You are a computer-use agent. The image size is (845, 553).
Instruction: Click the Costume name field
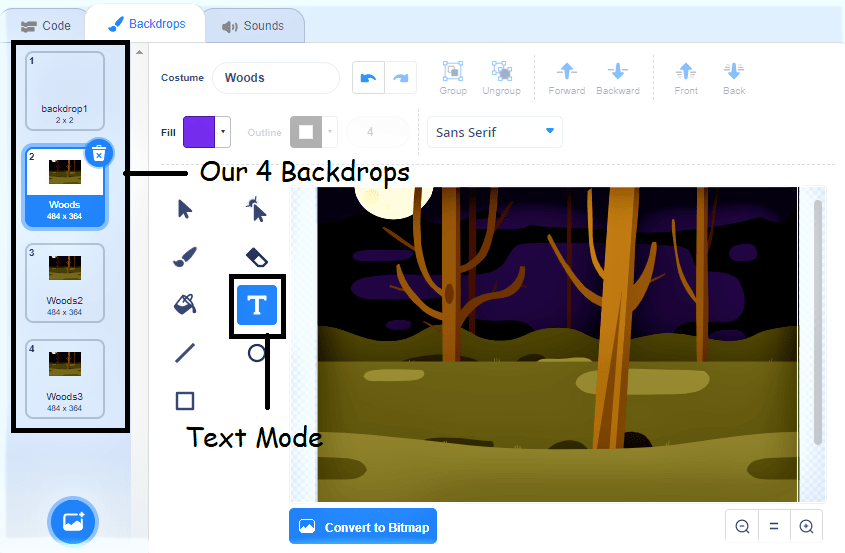(x=276, y=78)
